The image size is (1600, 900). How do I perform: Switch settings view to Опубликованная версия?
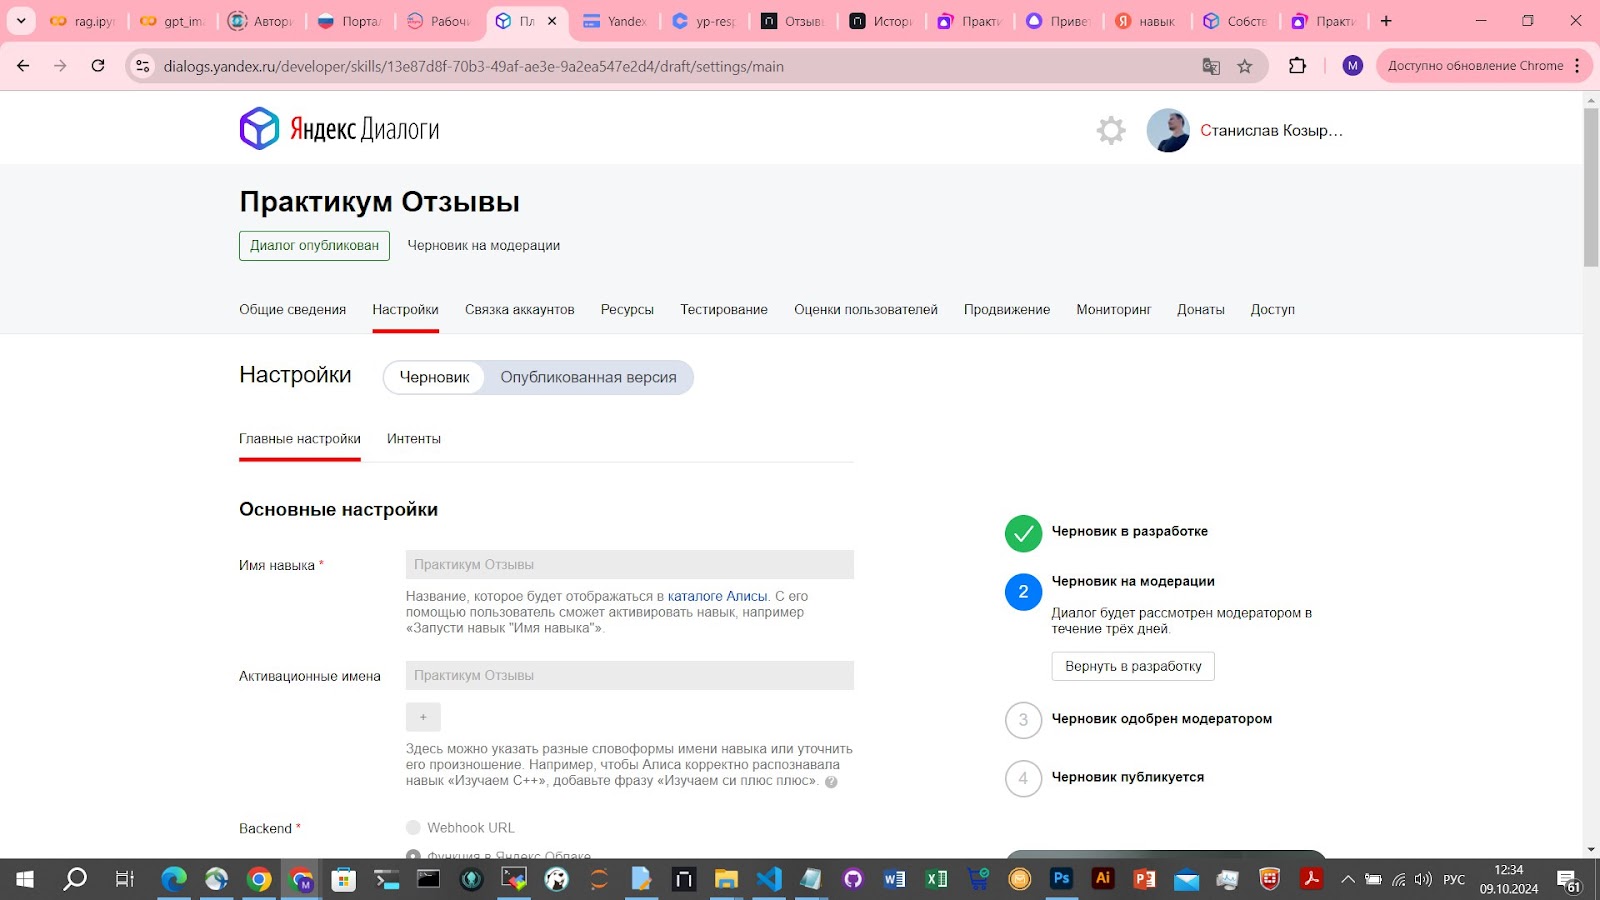point(588,377)
